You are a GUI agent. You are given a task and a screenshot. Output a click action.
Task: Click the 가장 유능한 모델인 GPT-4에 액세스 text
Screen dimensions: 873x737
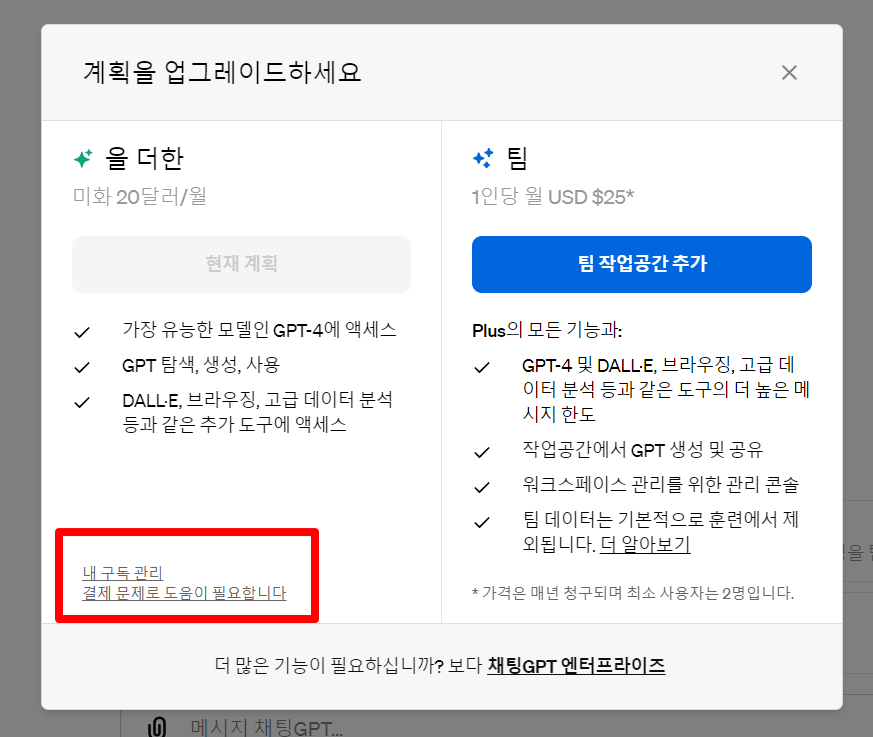(259, 330)
